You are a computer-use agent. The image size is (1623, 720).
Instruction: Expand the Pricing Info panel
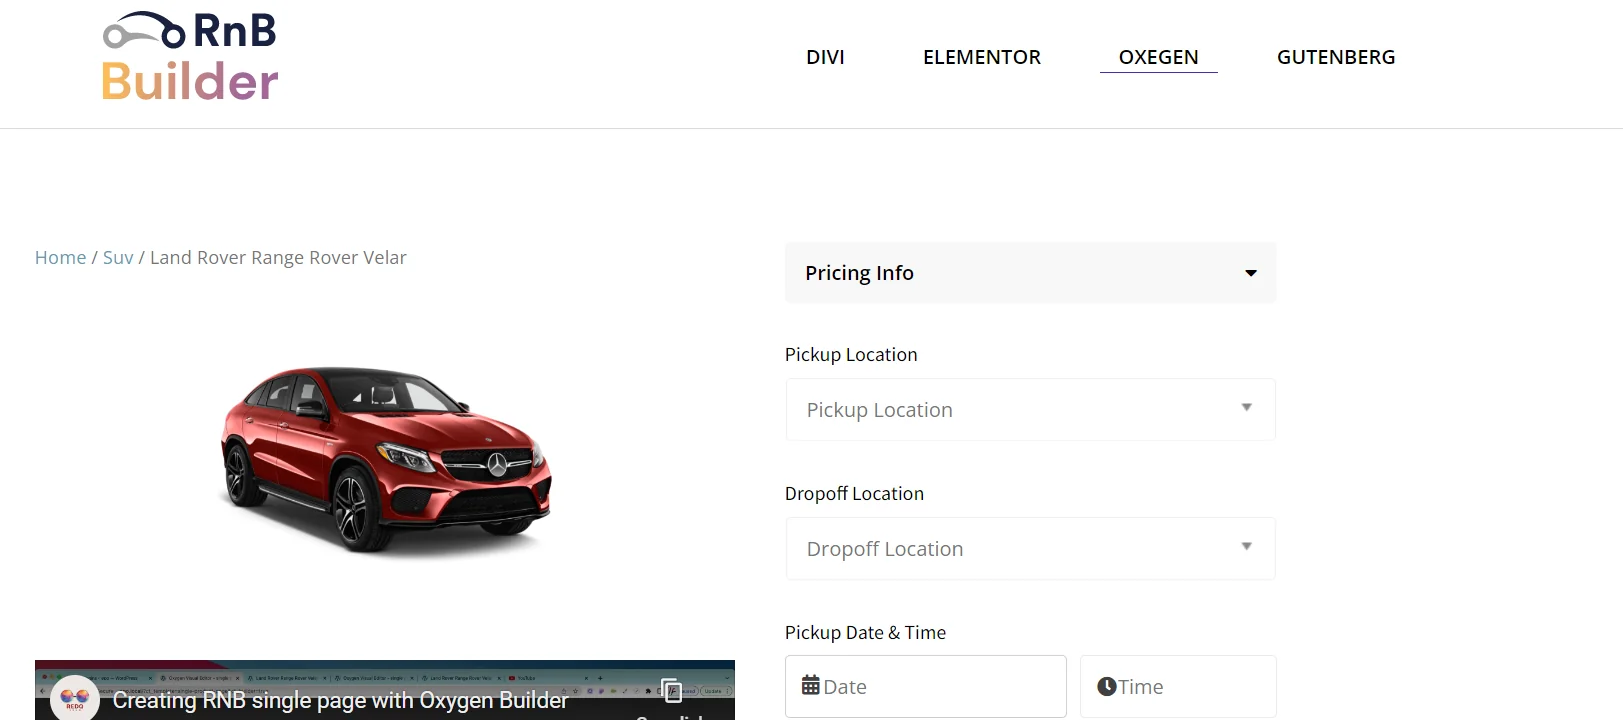1030,273
